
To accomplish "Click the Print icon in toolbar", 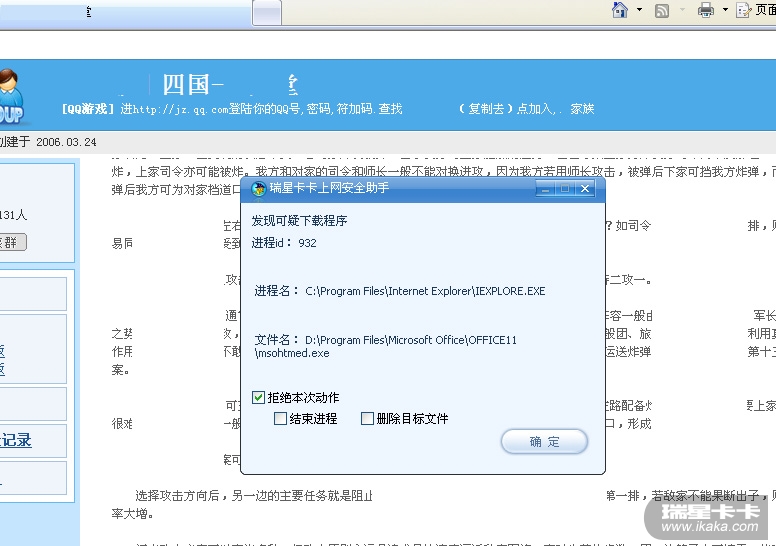I will pos(706,10).
